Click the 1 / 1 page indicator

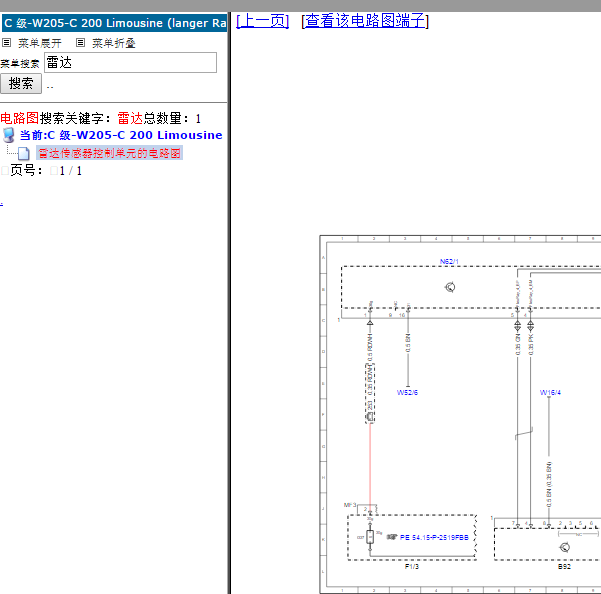coord(71,171)
